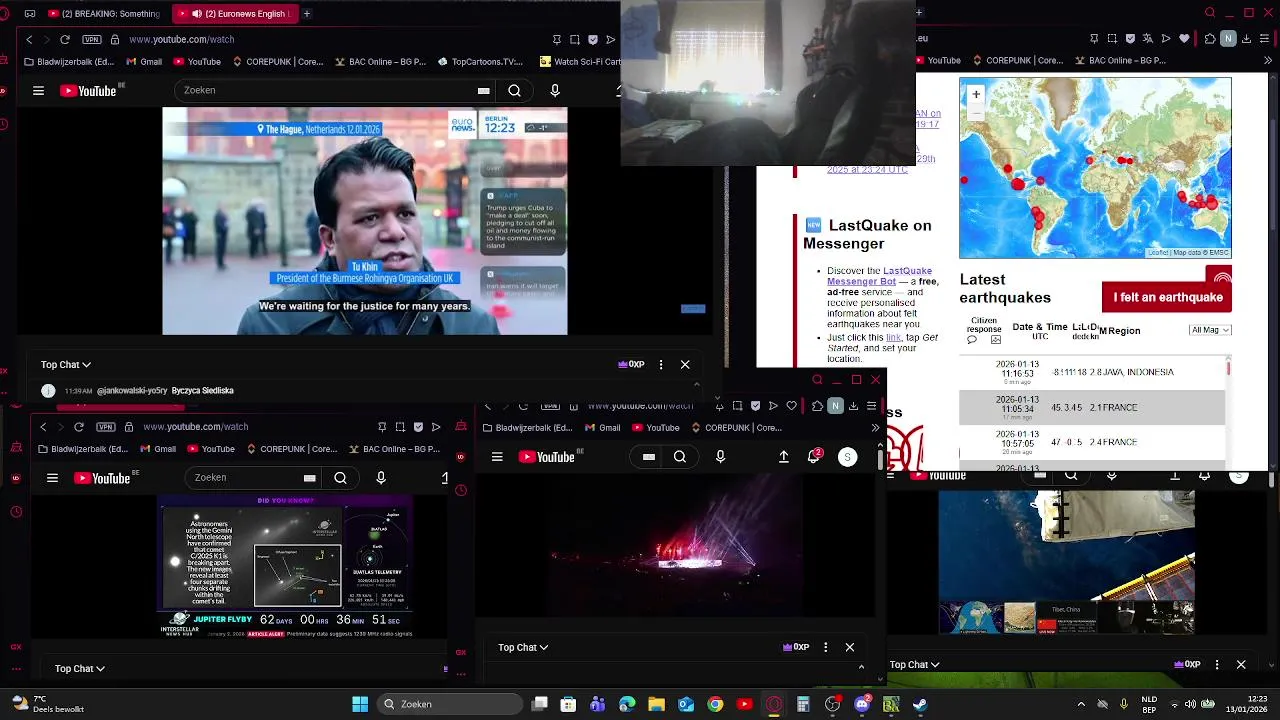Close the chat panel under Euronews video

pyautogui.click(x=685, y=365)
